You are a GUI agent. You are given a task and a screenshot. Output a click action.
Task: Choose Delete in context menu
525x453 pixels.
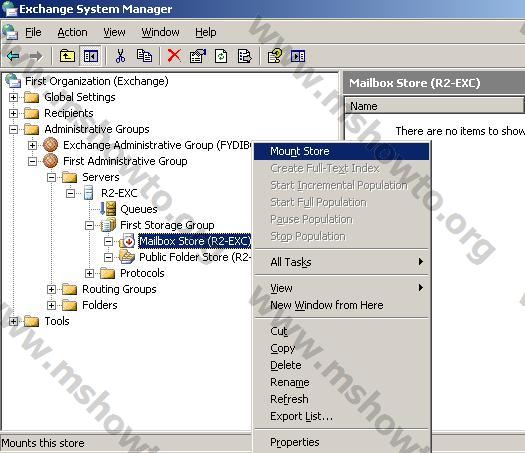(341, 365)
